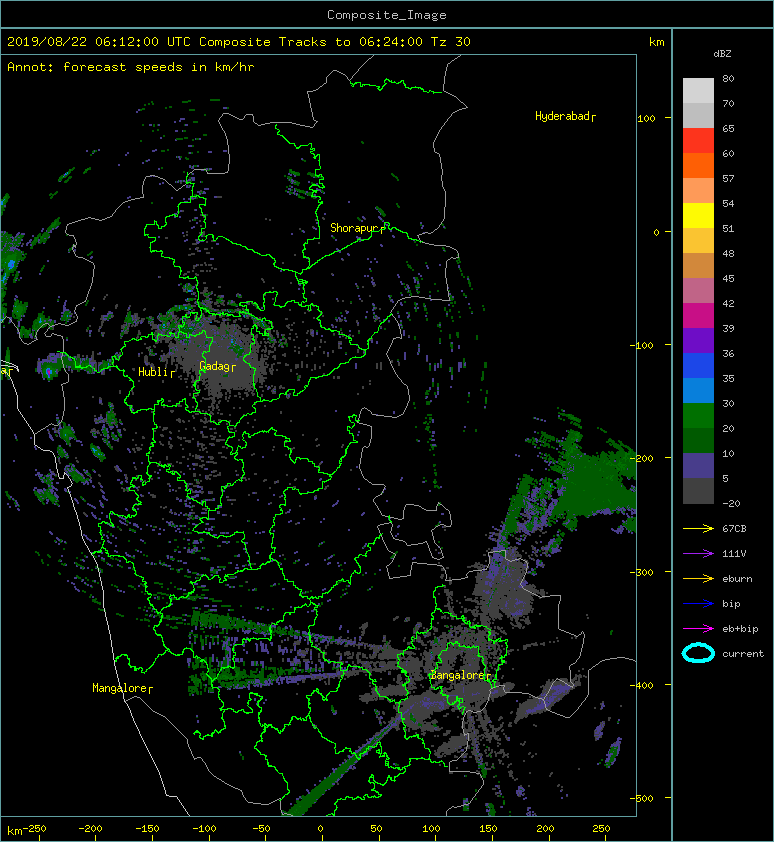Image resolution: width=774 pixels, height=842 pixels.
Task: Click the '42' value on dBZ scale
Action: tap(728, 303)
